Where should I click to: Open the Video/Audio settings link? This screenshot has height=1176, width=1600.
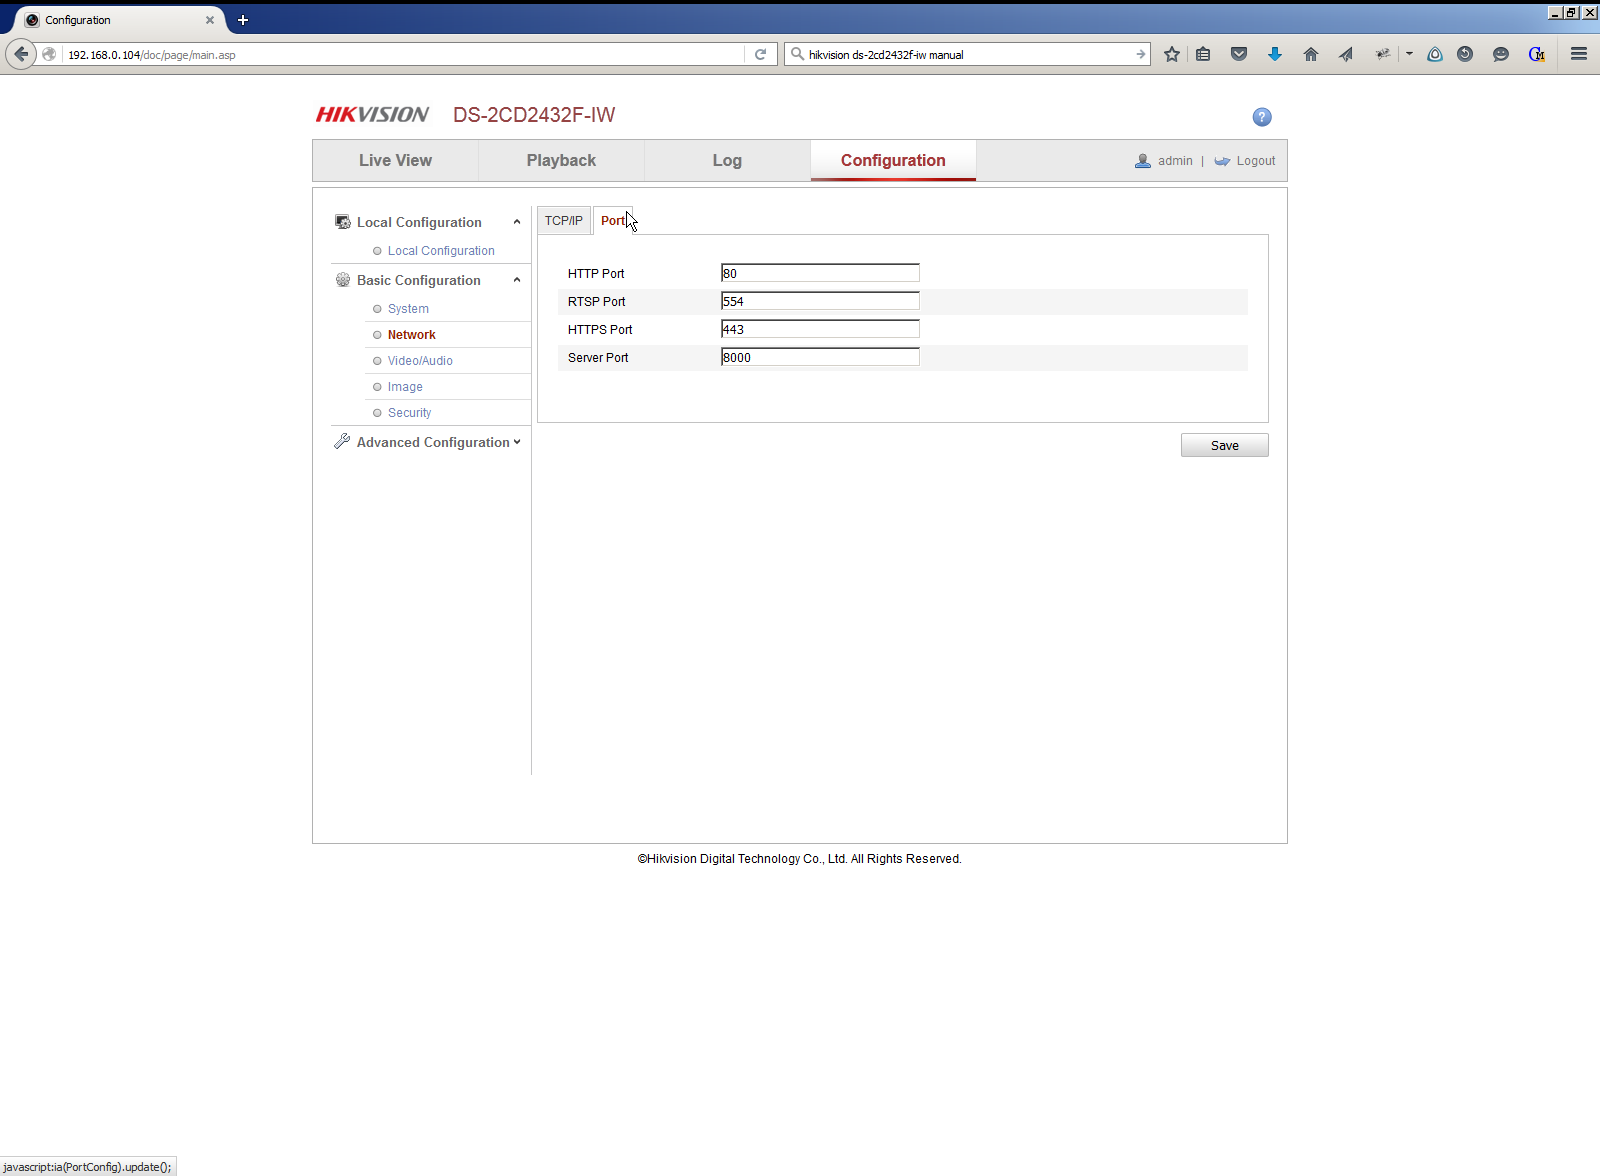420,361
